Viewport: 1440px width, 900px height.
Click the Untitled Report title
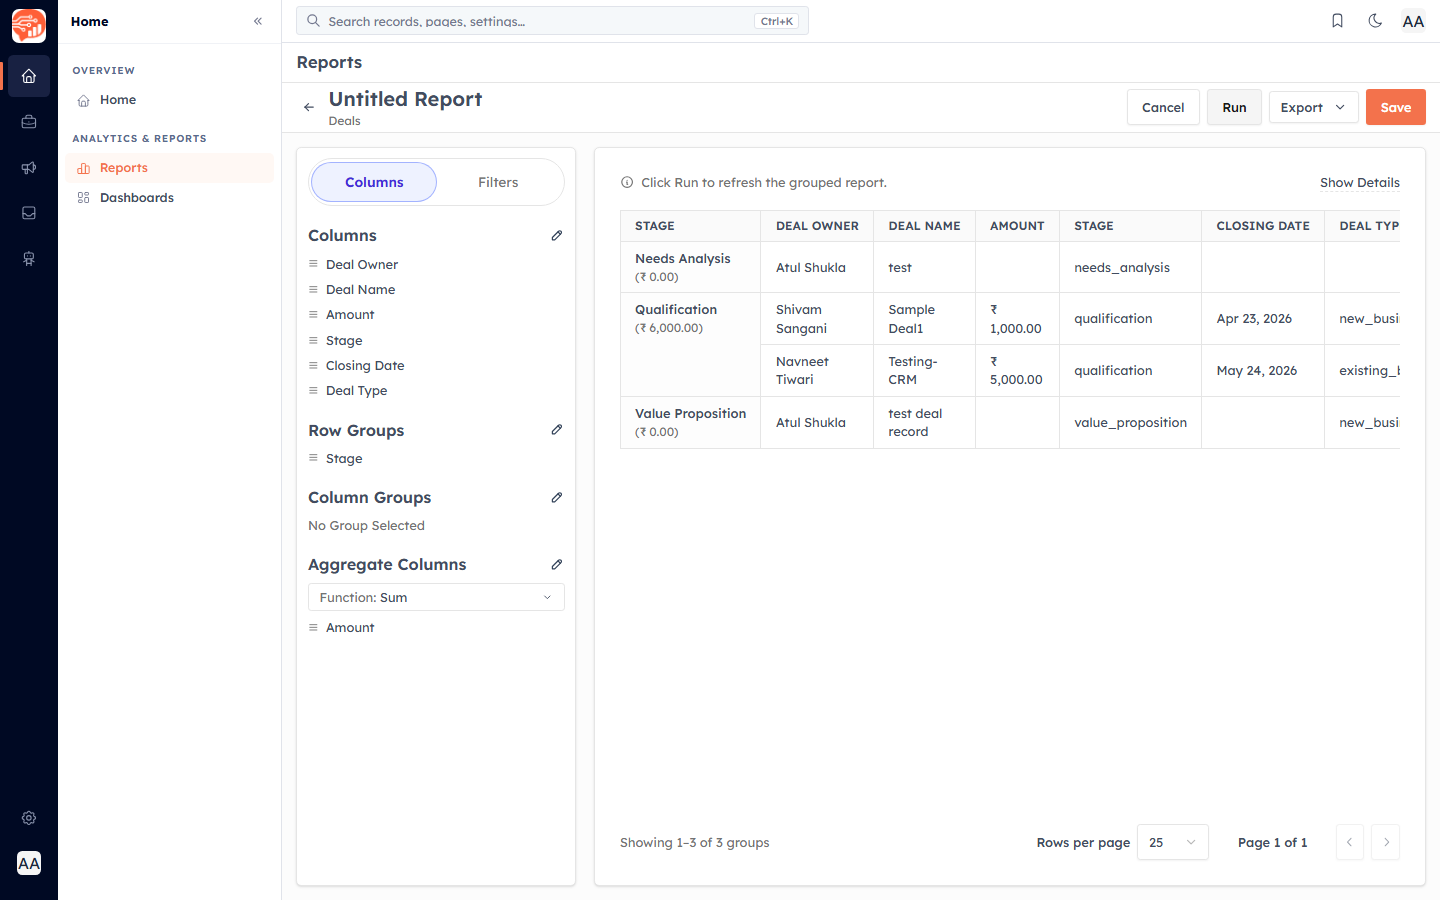pos(405,99)
